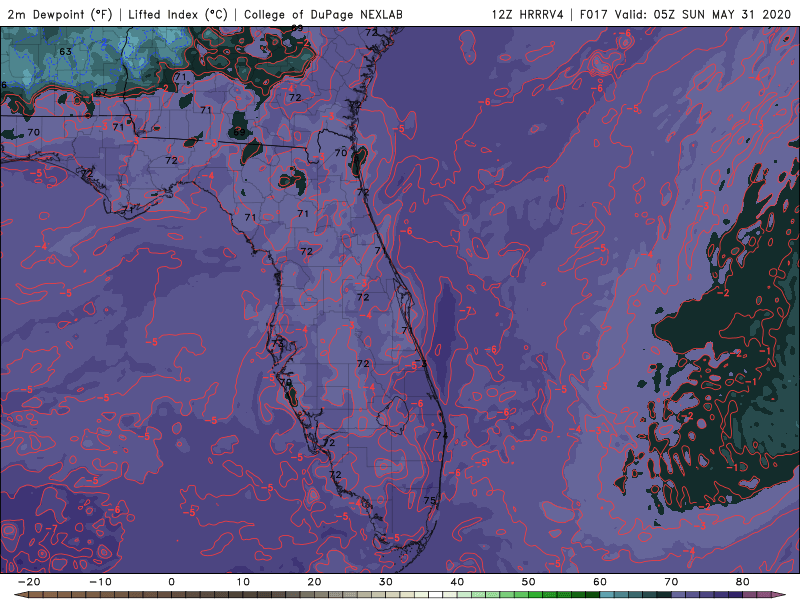Click the -20 label on the color scale

(x=29, y=582)
